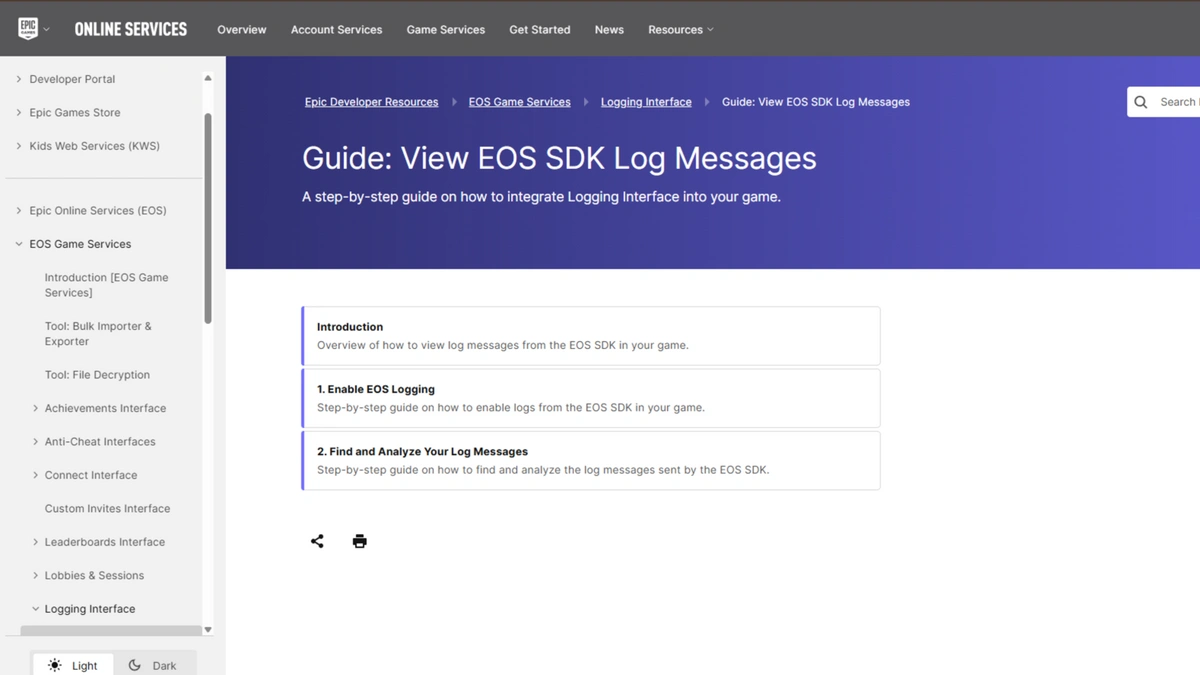Collapse the EOS Game Services section
The image size is (1200, 675).
click(x=19, y=244)
